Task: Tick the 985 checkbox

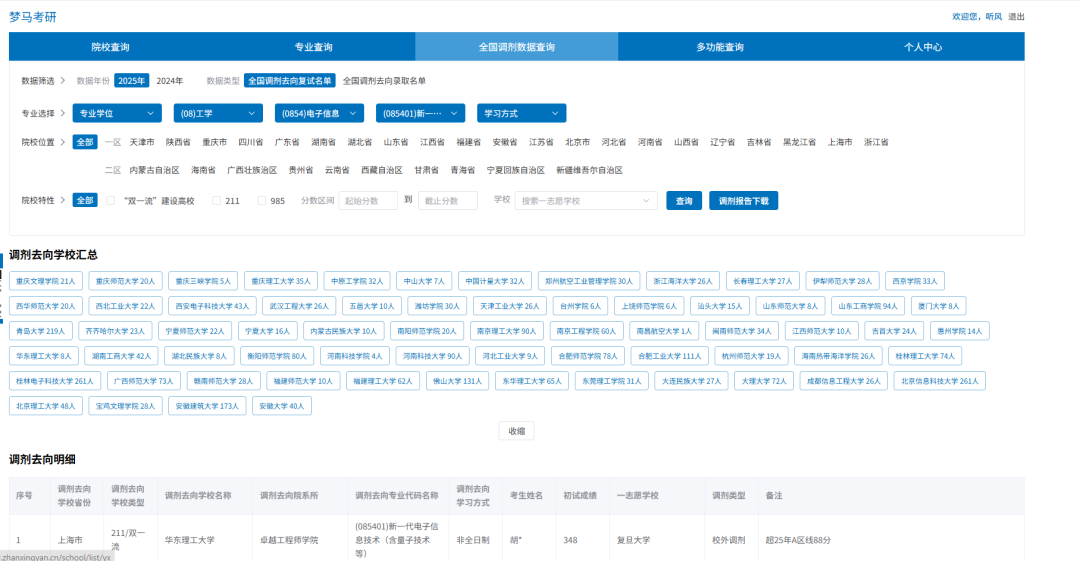Action: 262,201
